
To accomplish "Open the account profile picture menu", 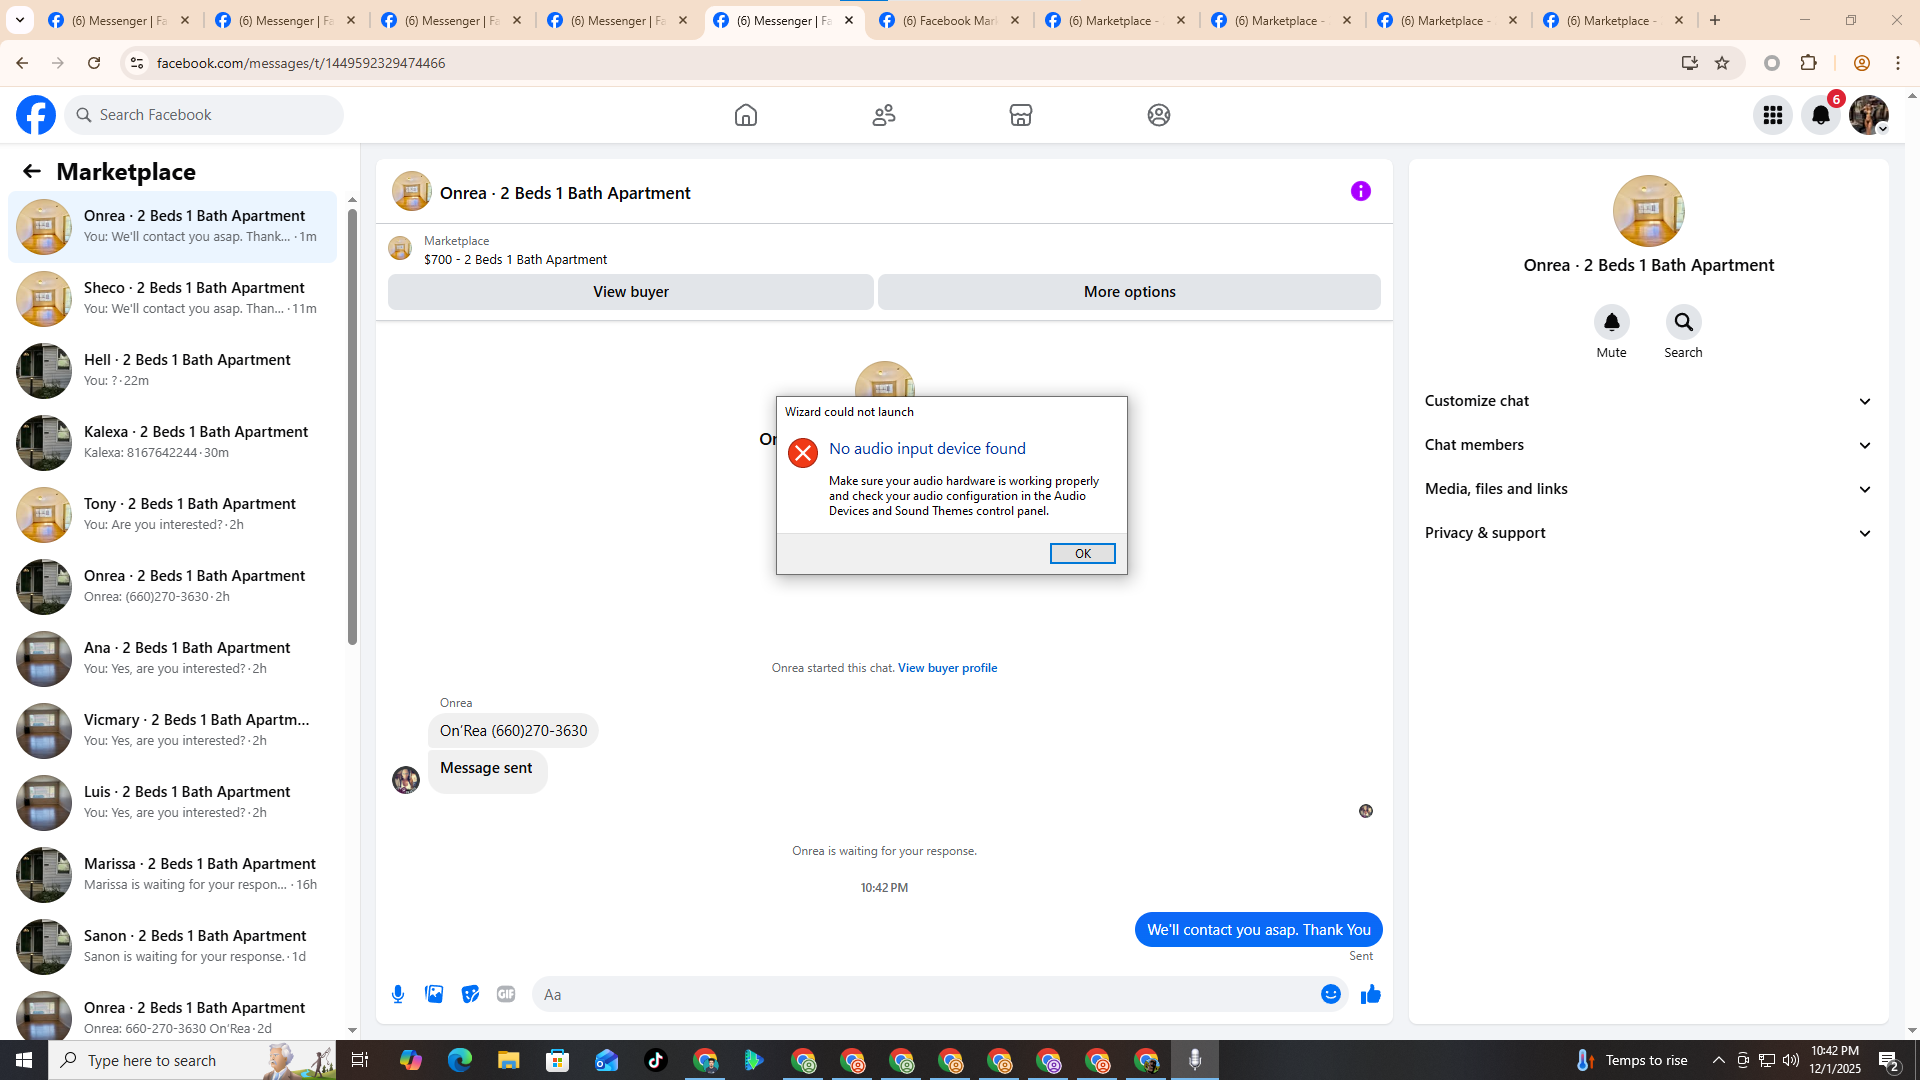I will [x=1869, y=115].
